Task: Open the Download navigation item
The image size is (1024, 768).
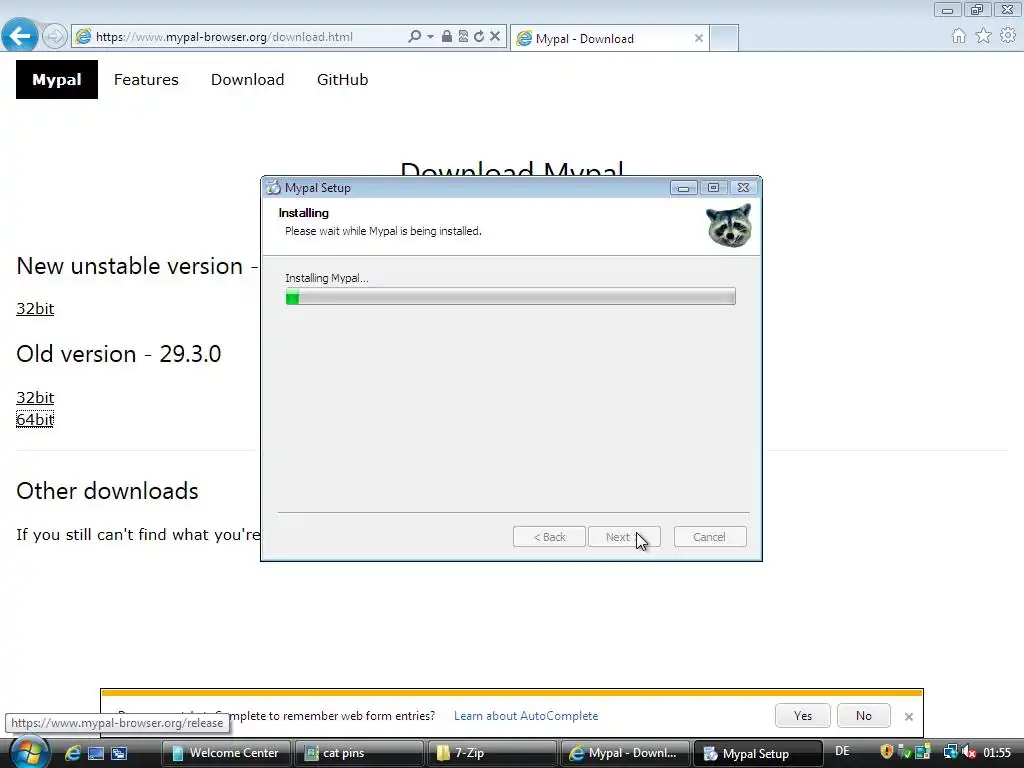Action: 248,80
